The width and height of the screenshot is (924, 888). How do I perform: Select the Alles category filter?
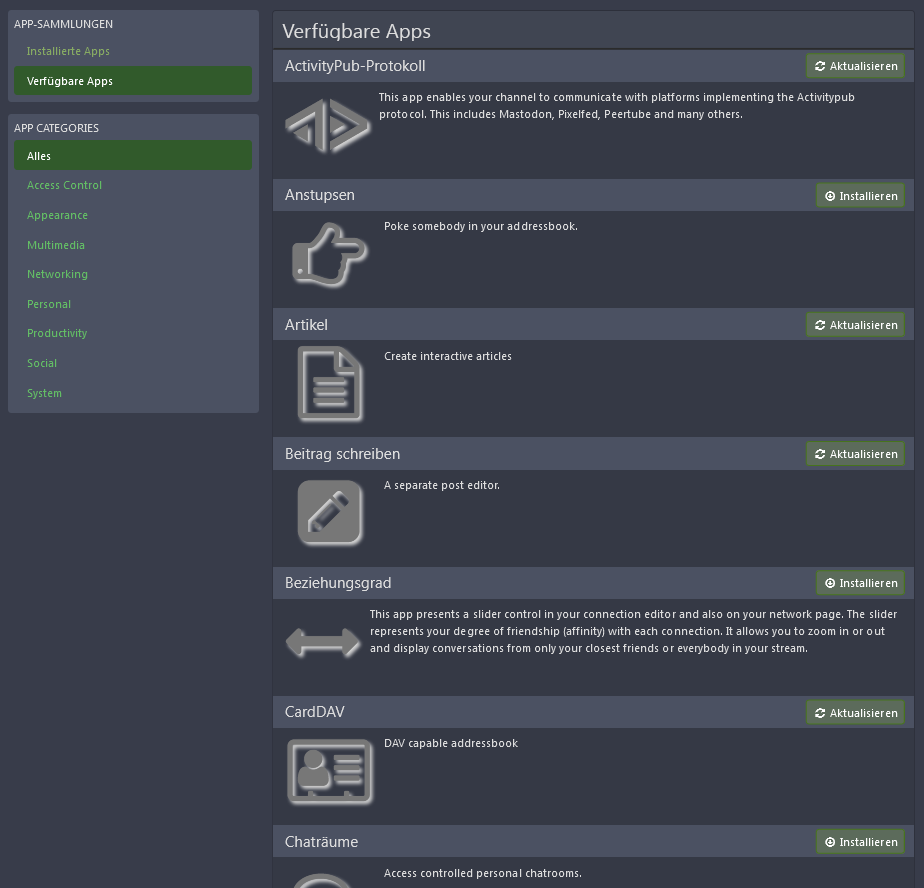(x=39, y=156)
